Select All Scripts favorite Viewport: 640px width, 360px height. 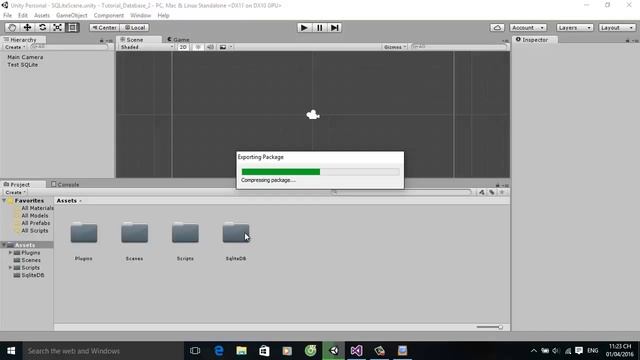[x=34, y=231]
